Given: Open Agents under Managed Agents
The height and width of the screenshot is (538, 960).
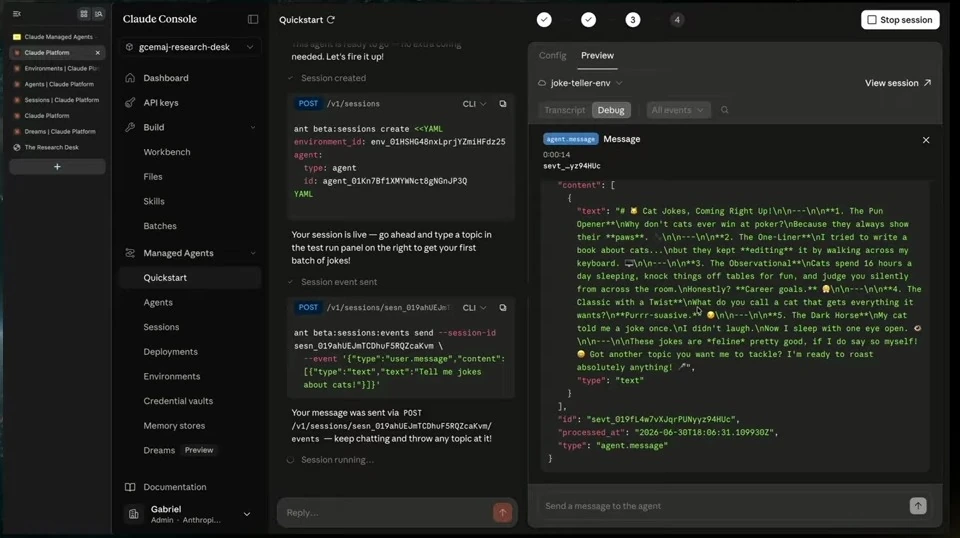Looking at the screenshot, I should point(158,302).
